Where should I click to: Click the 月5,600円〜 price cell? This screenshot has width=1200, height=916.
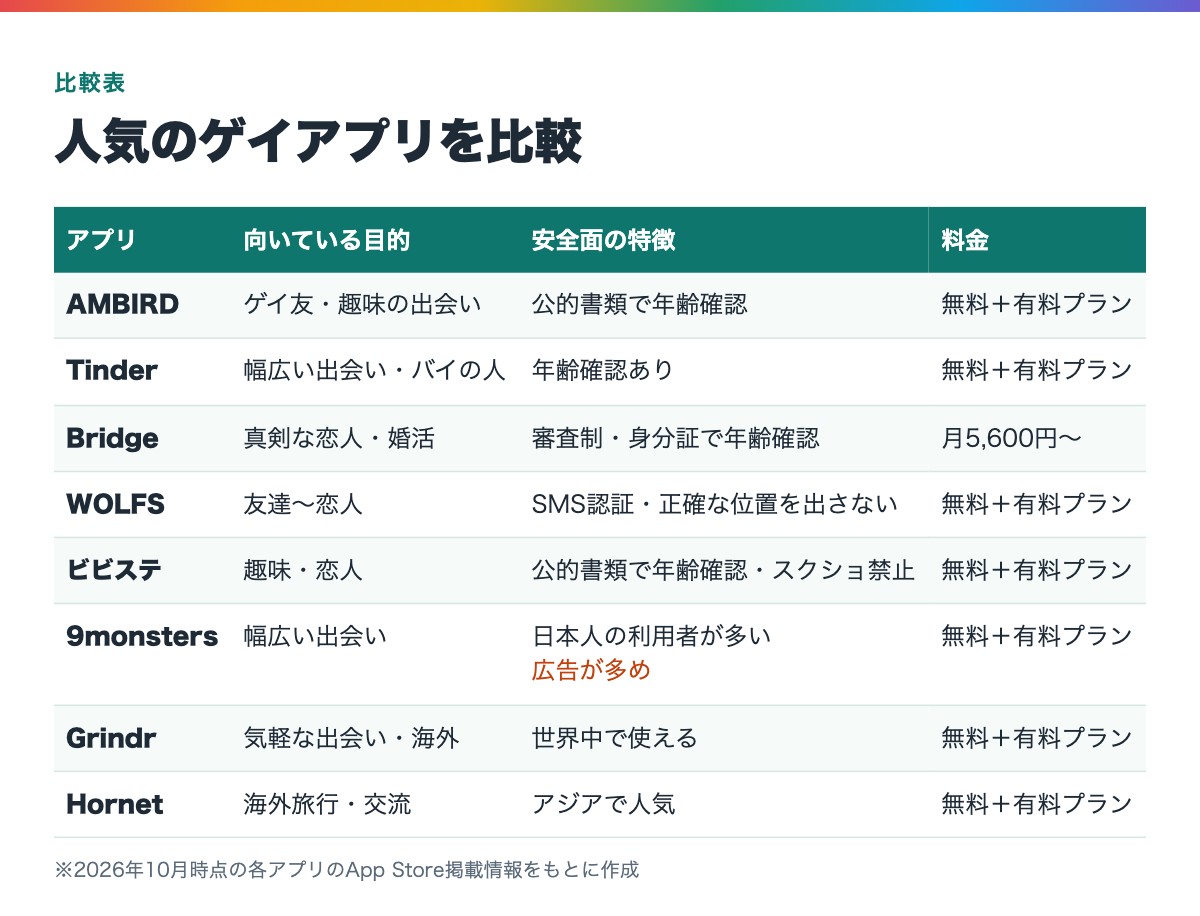click(1037, 438)
